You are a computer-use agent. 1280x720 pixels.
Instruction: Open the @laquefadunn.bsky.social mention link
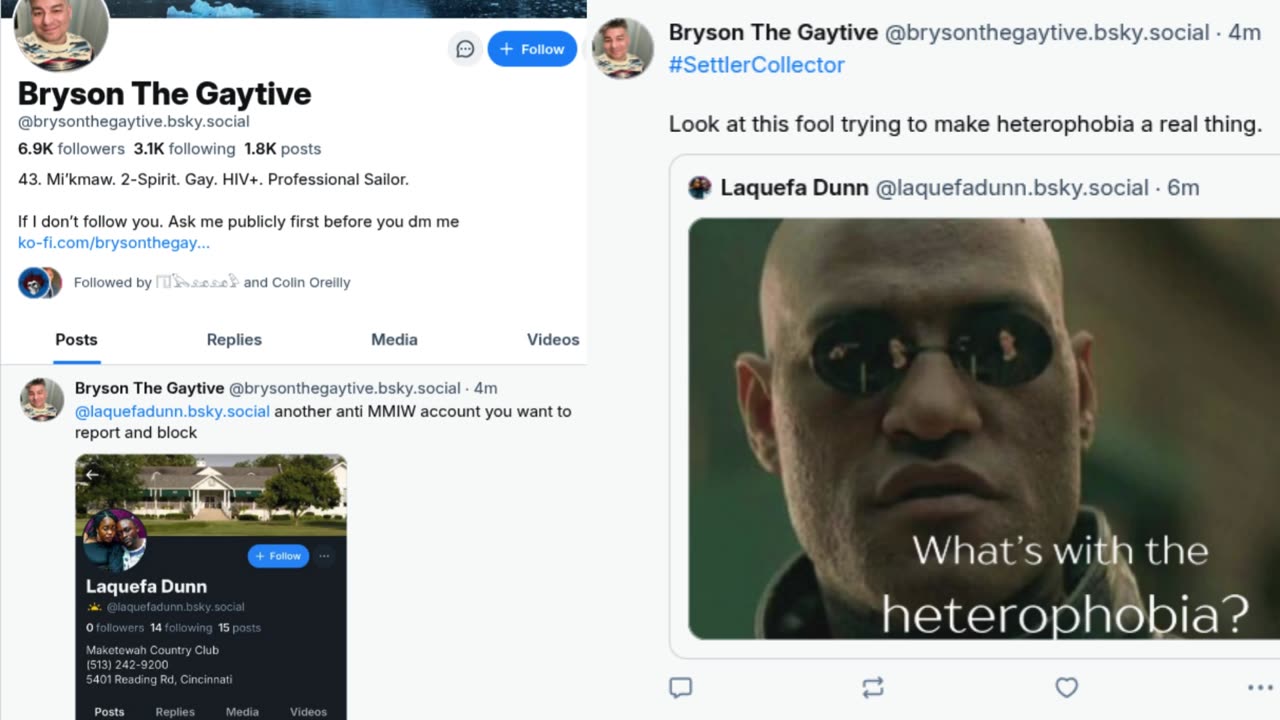tap(172, 411)
